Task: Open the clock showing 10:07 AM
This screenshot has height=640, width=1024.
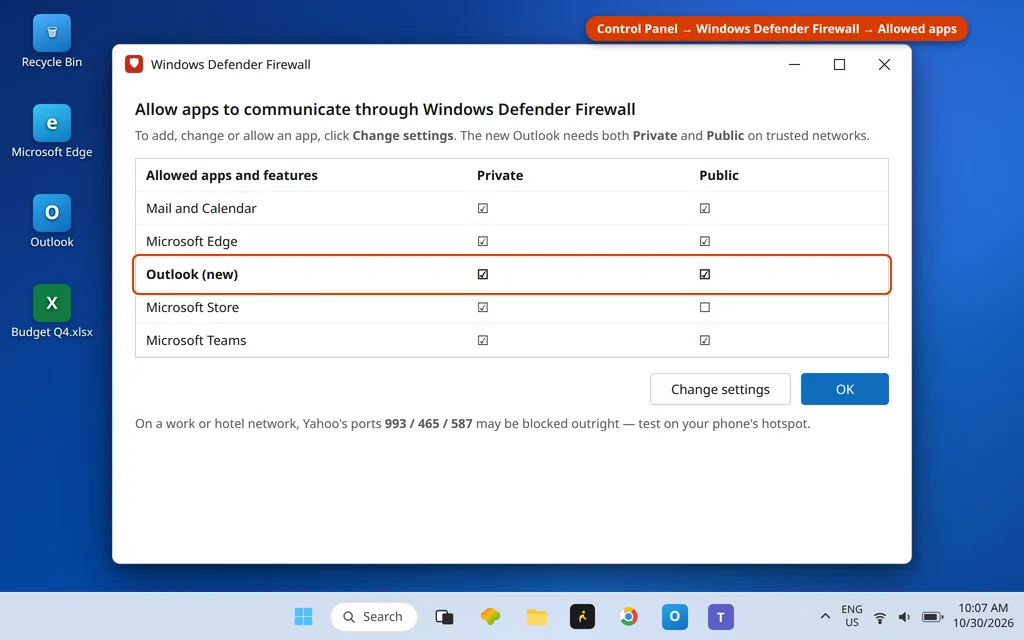Action: [x=983, y=616]
